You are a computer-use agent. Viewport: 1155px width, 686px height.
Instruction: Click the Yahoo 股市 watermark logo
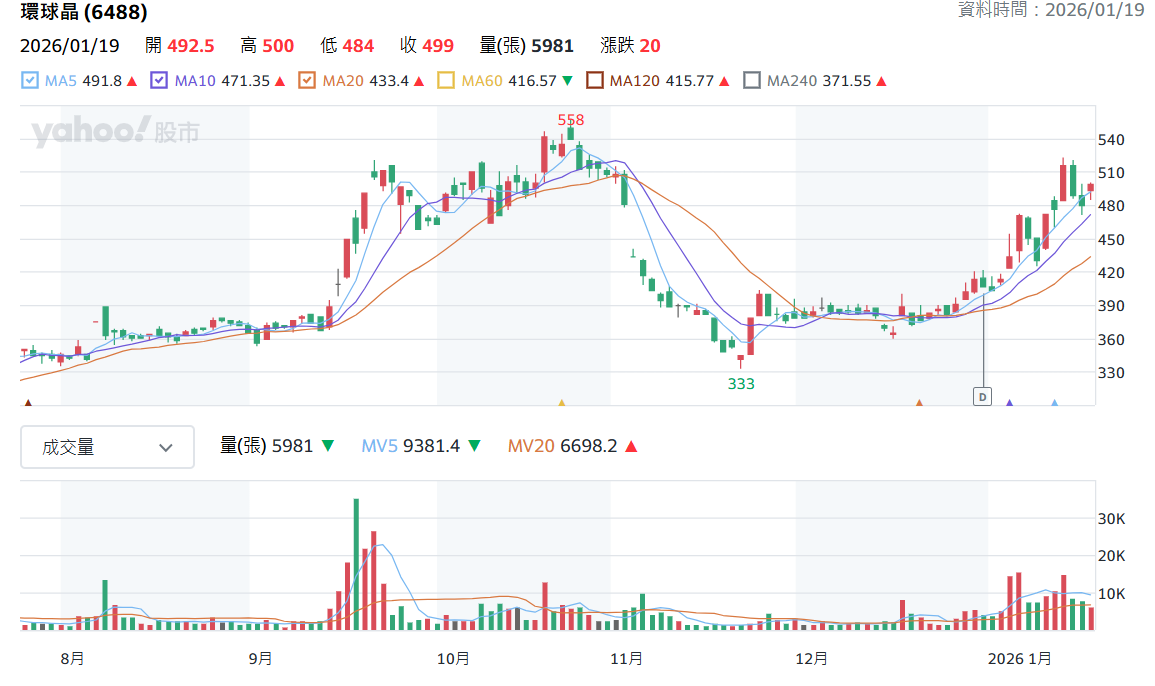pyautogui.click(x=116, y=131)
